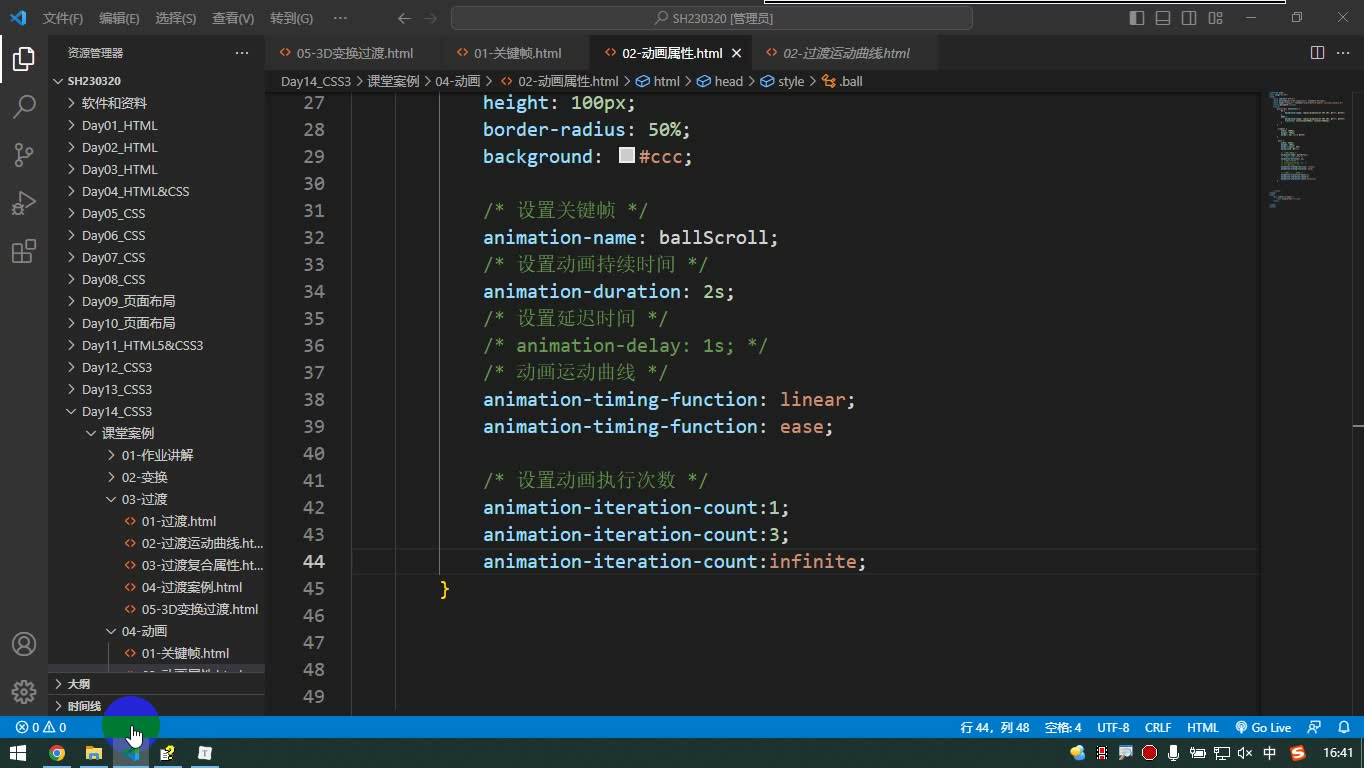Open the 选择(S) menu

point(176,18)
